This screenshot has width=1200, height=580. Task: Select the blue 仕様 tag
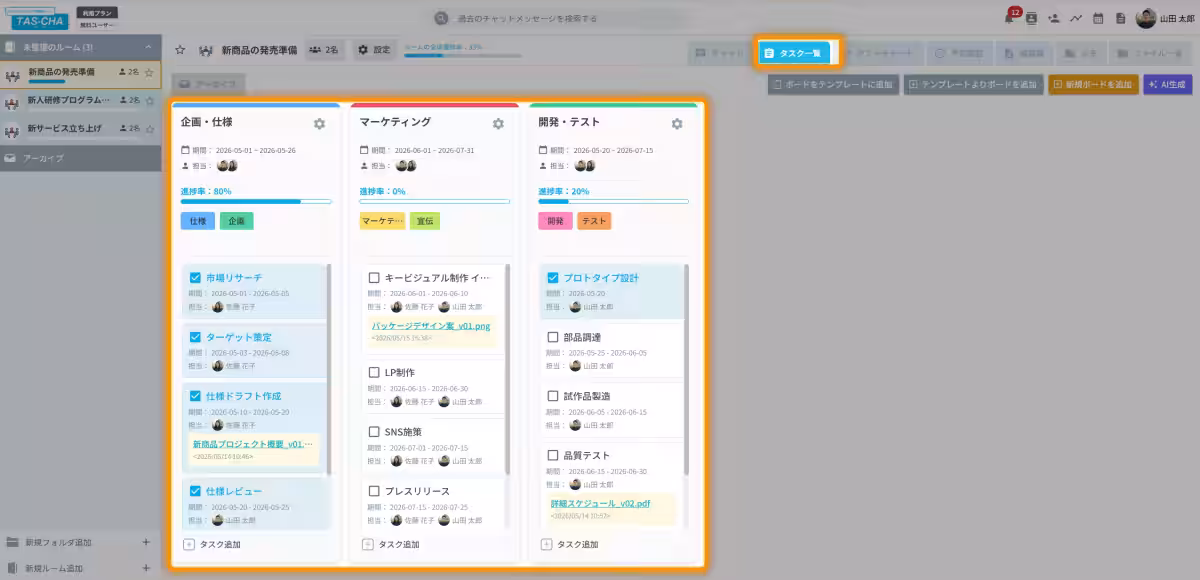click(197, 221)
